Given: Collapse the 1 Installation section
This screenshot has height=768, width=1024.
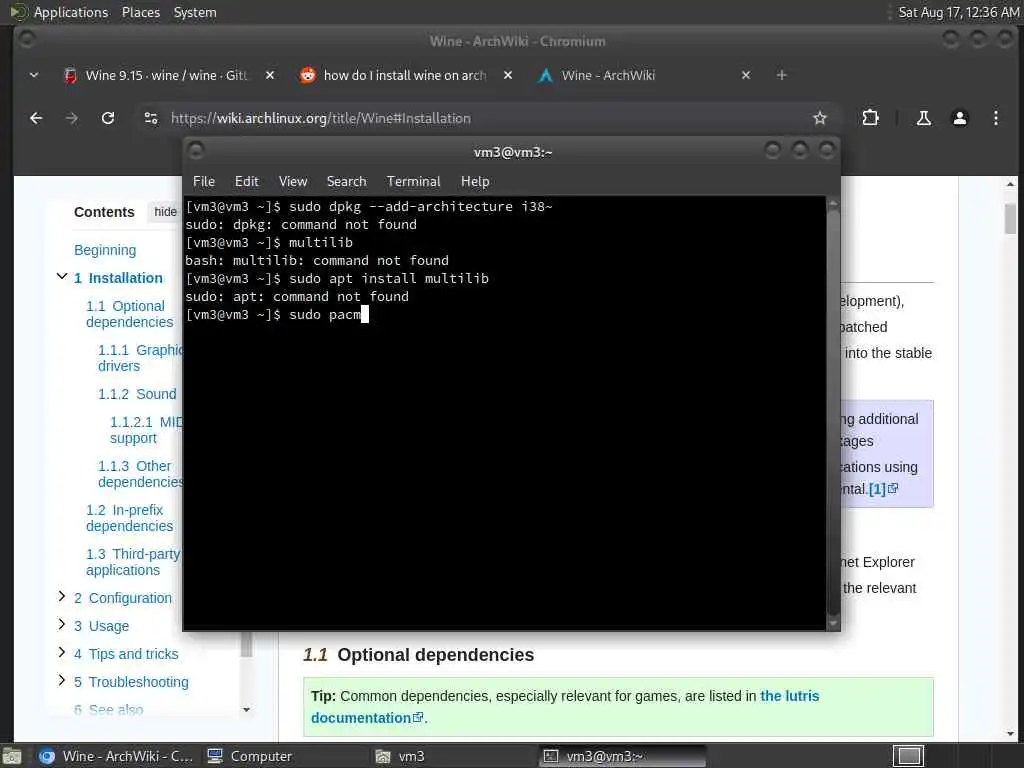Looking at the screenshot, I should [61, 277].
